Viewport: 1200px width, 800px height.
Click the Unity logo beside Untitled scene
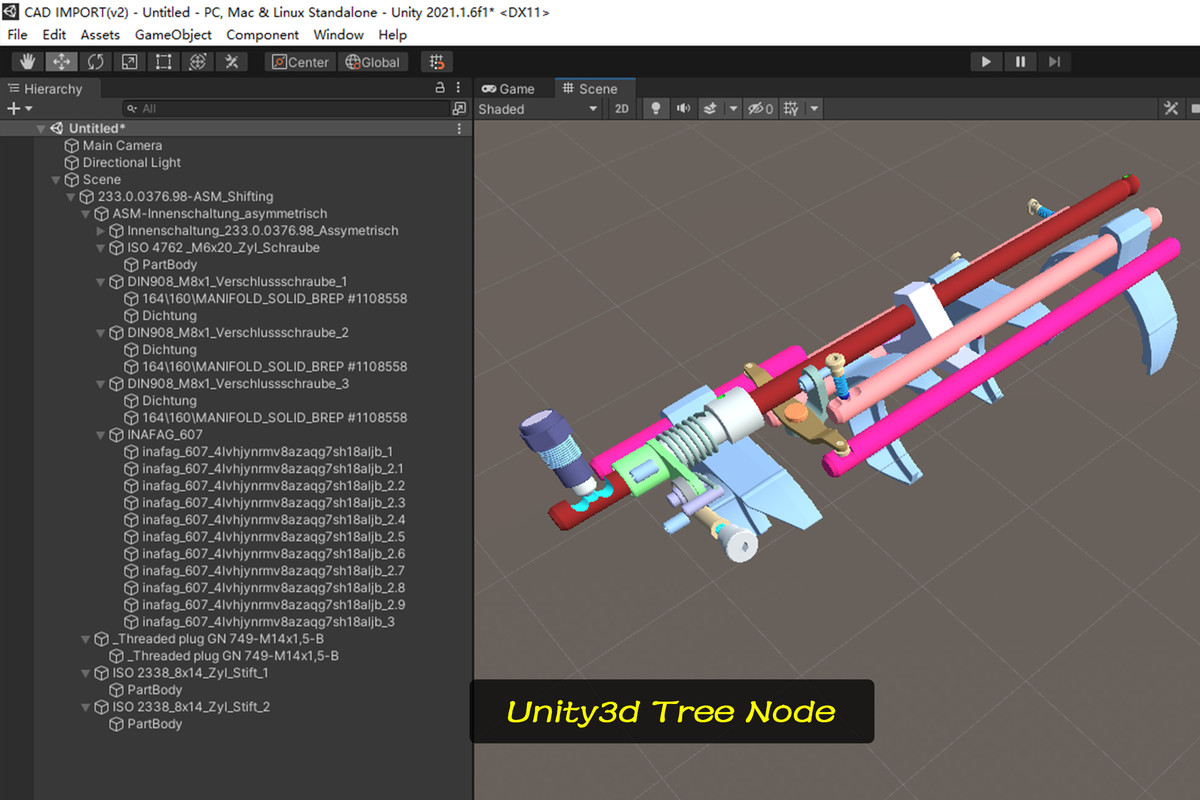click(x=57, y=128)
